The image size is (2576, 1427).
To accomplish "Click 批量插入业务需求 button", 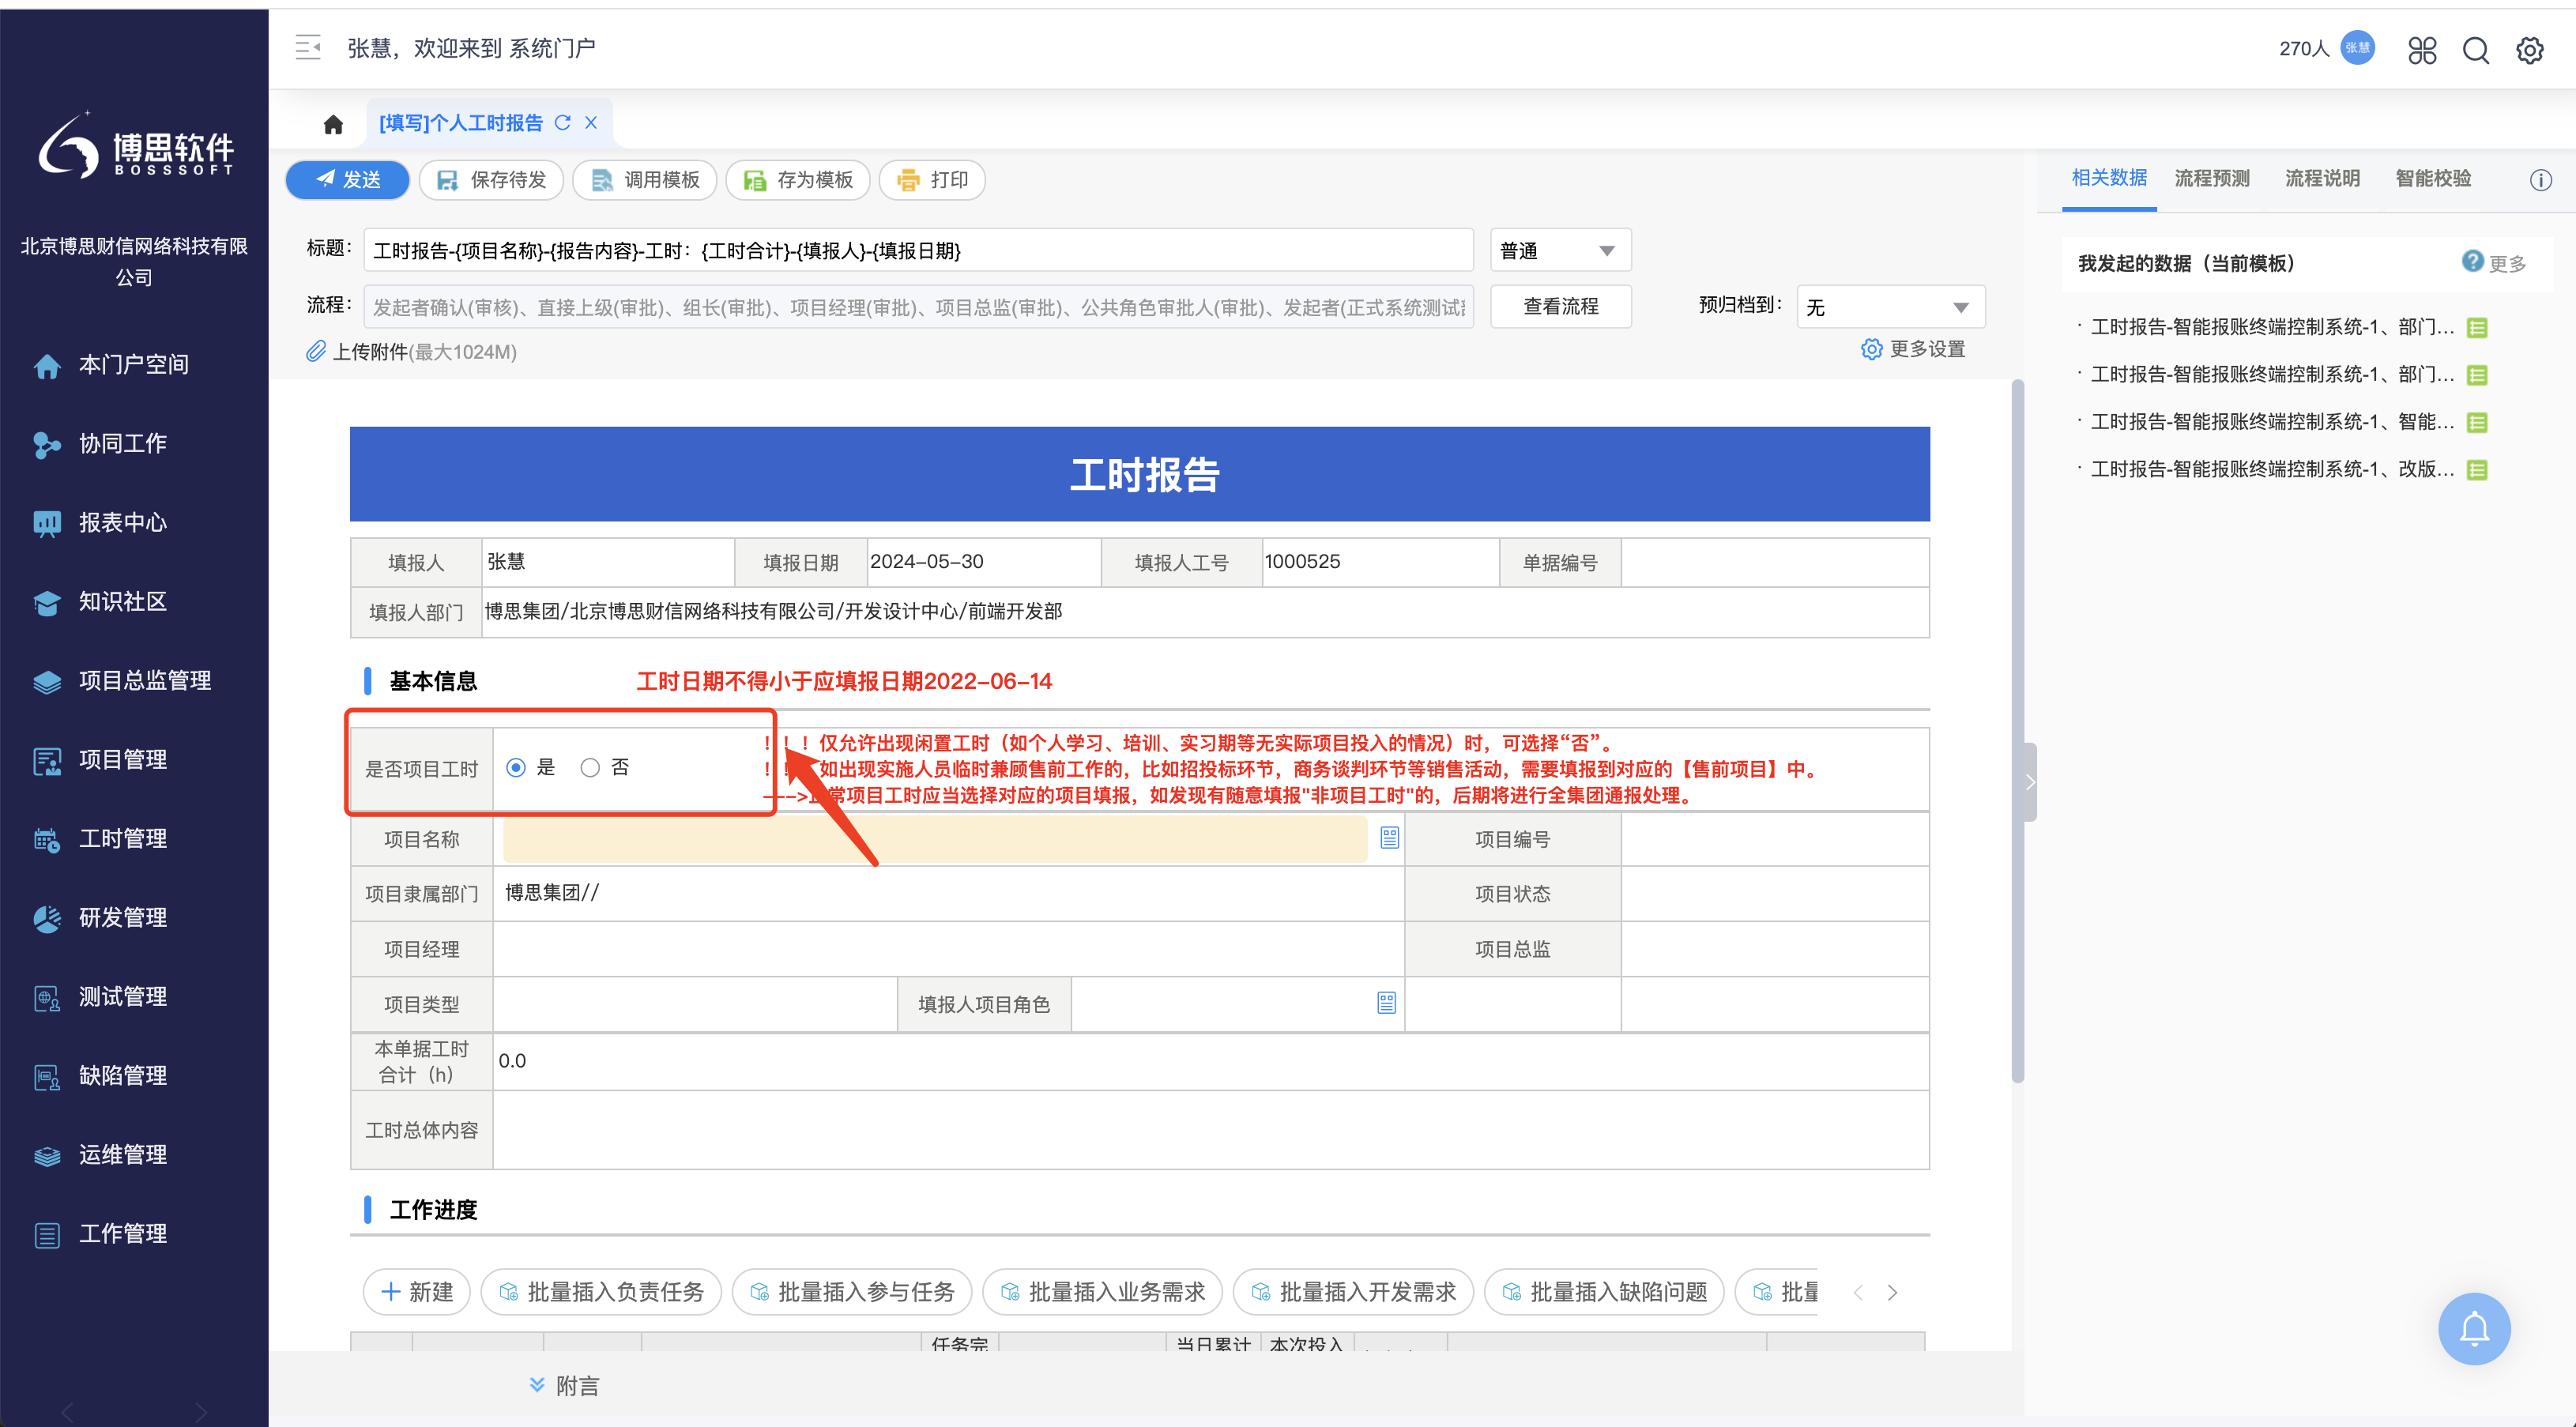I will pos(1103,1292).
